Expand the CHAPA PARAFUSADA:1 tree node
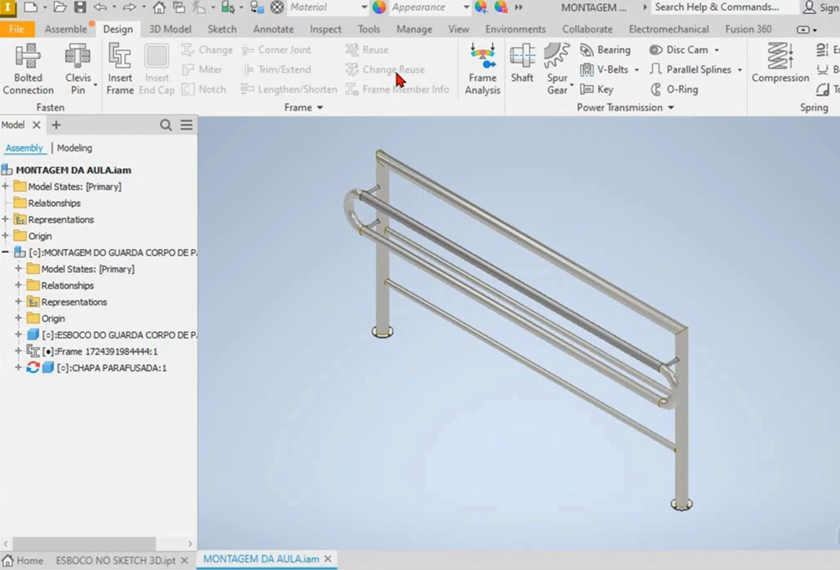Screen dimensions: 840x570 point(18,368)
